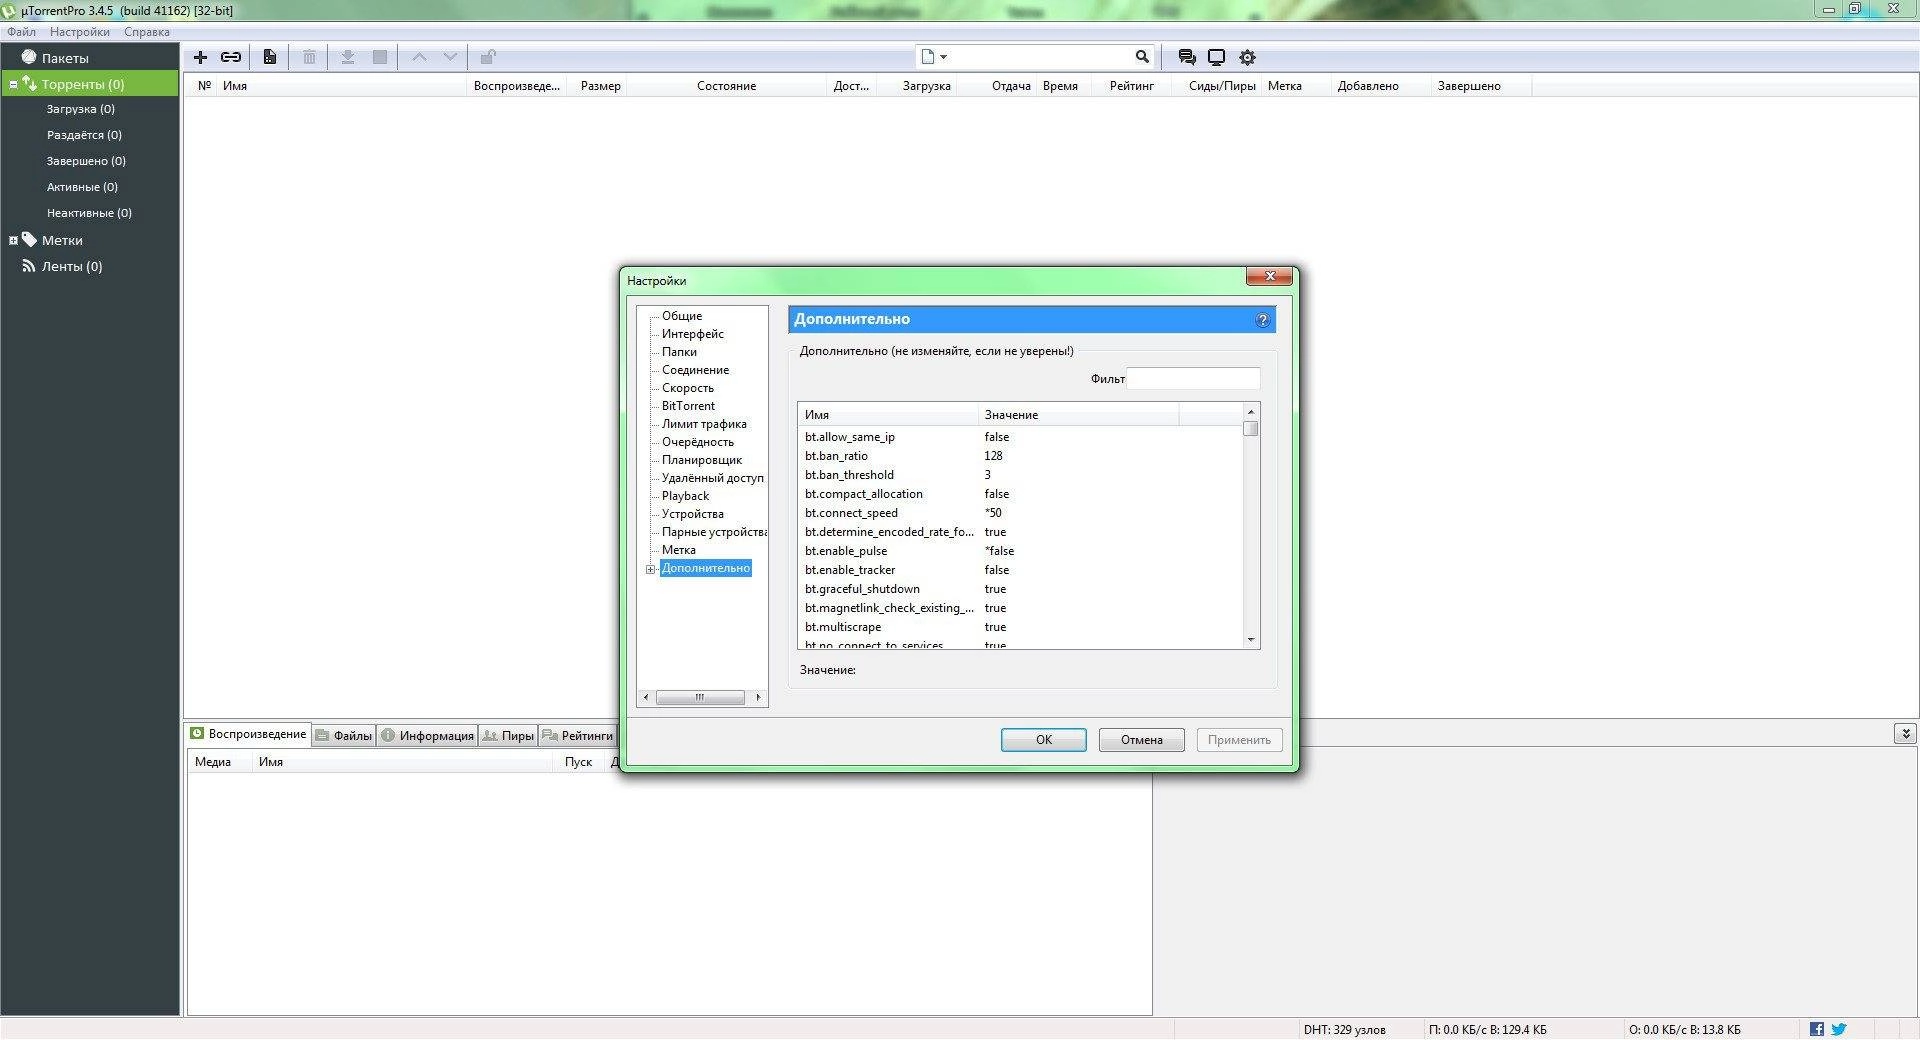Start the download arrow icon
The width and height of the screenshot is (1920, 1040).
pyautogui.click(x=348, y=57)
